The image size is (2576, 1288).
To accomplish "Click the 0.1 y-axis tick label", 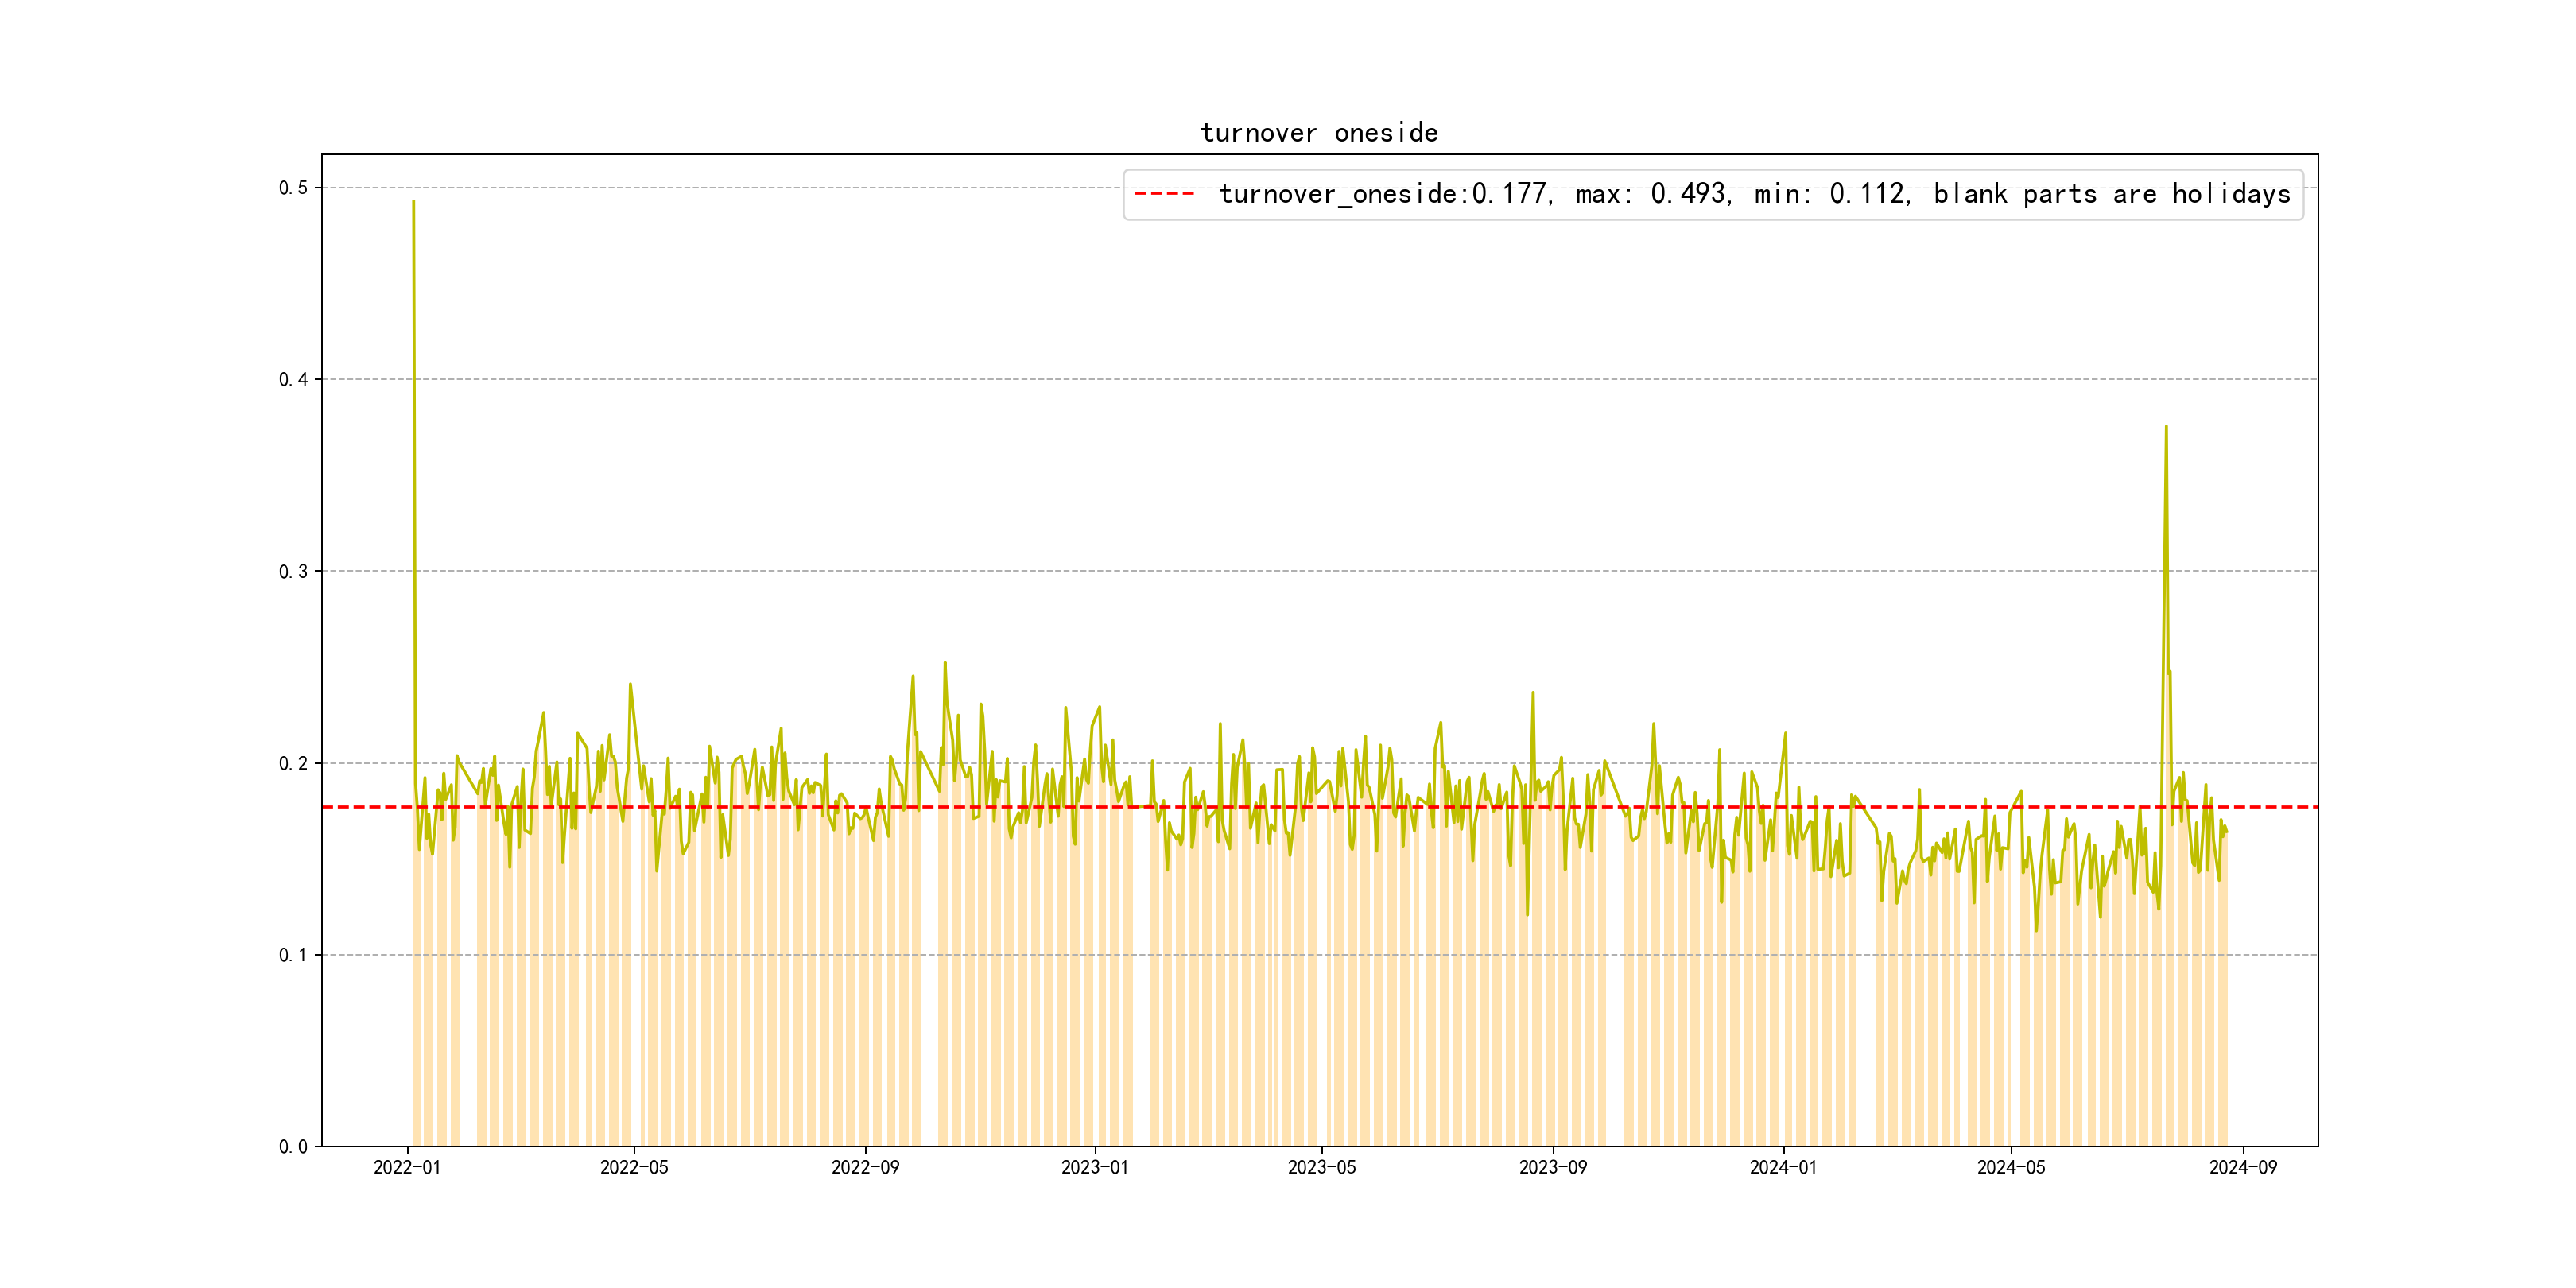I will [x=293, y=956].
